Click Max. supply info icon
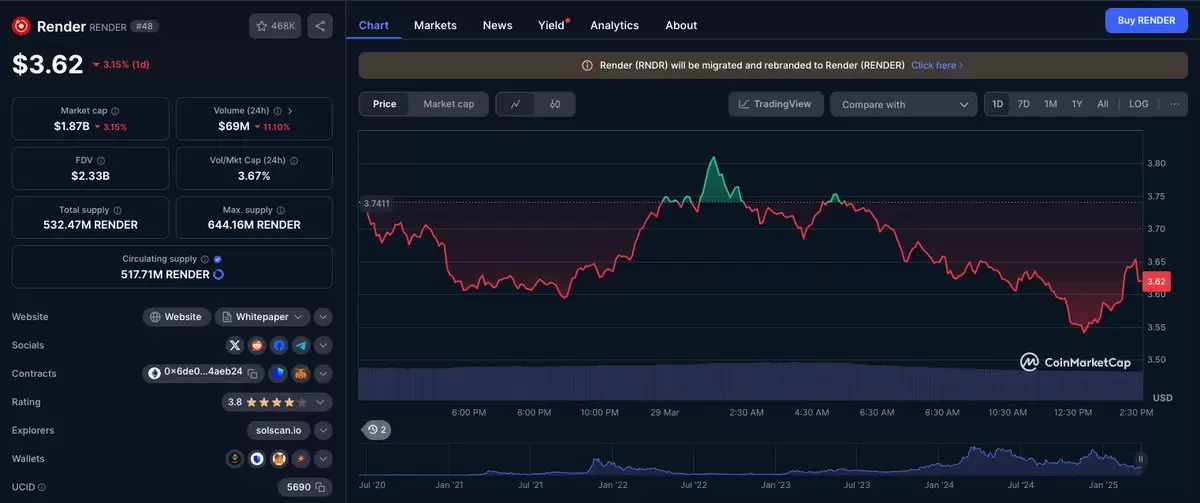1200x503 pixels. point(282,210)
